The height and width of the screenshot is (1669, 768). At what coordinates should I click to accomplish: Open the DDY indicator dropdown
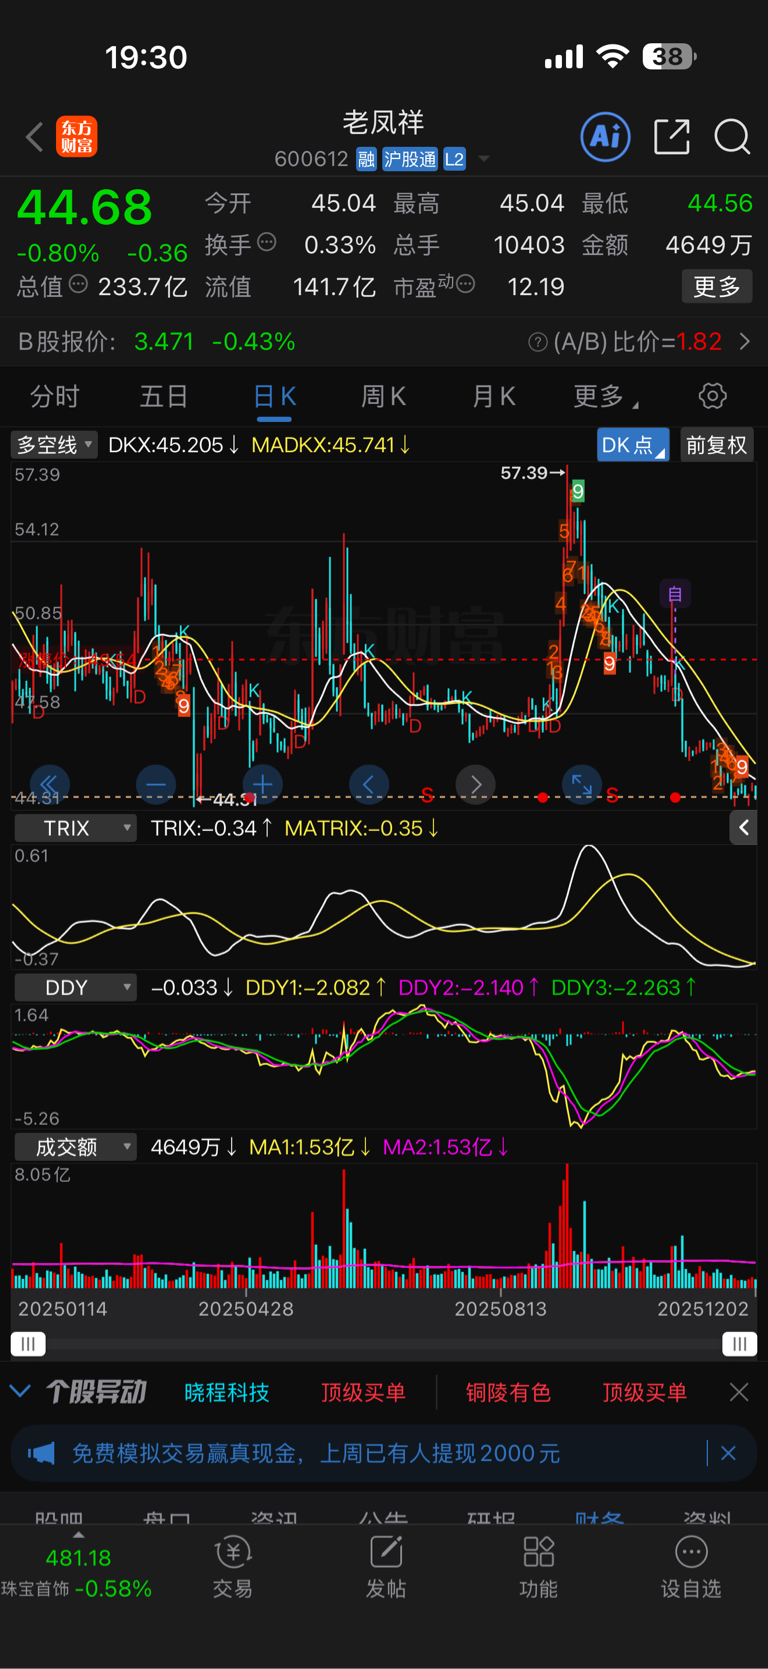click(75, 987)
